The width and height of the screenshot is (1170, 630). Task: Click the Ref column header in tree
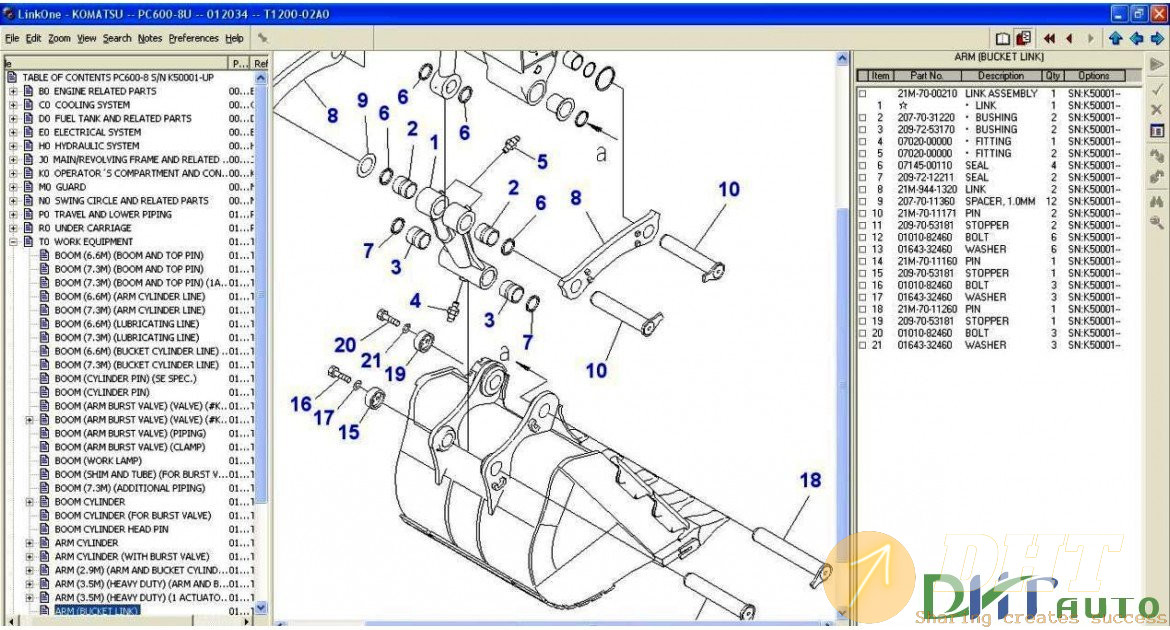pyautogui.click(x=260, y=63)
